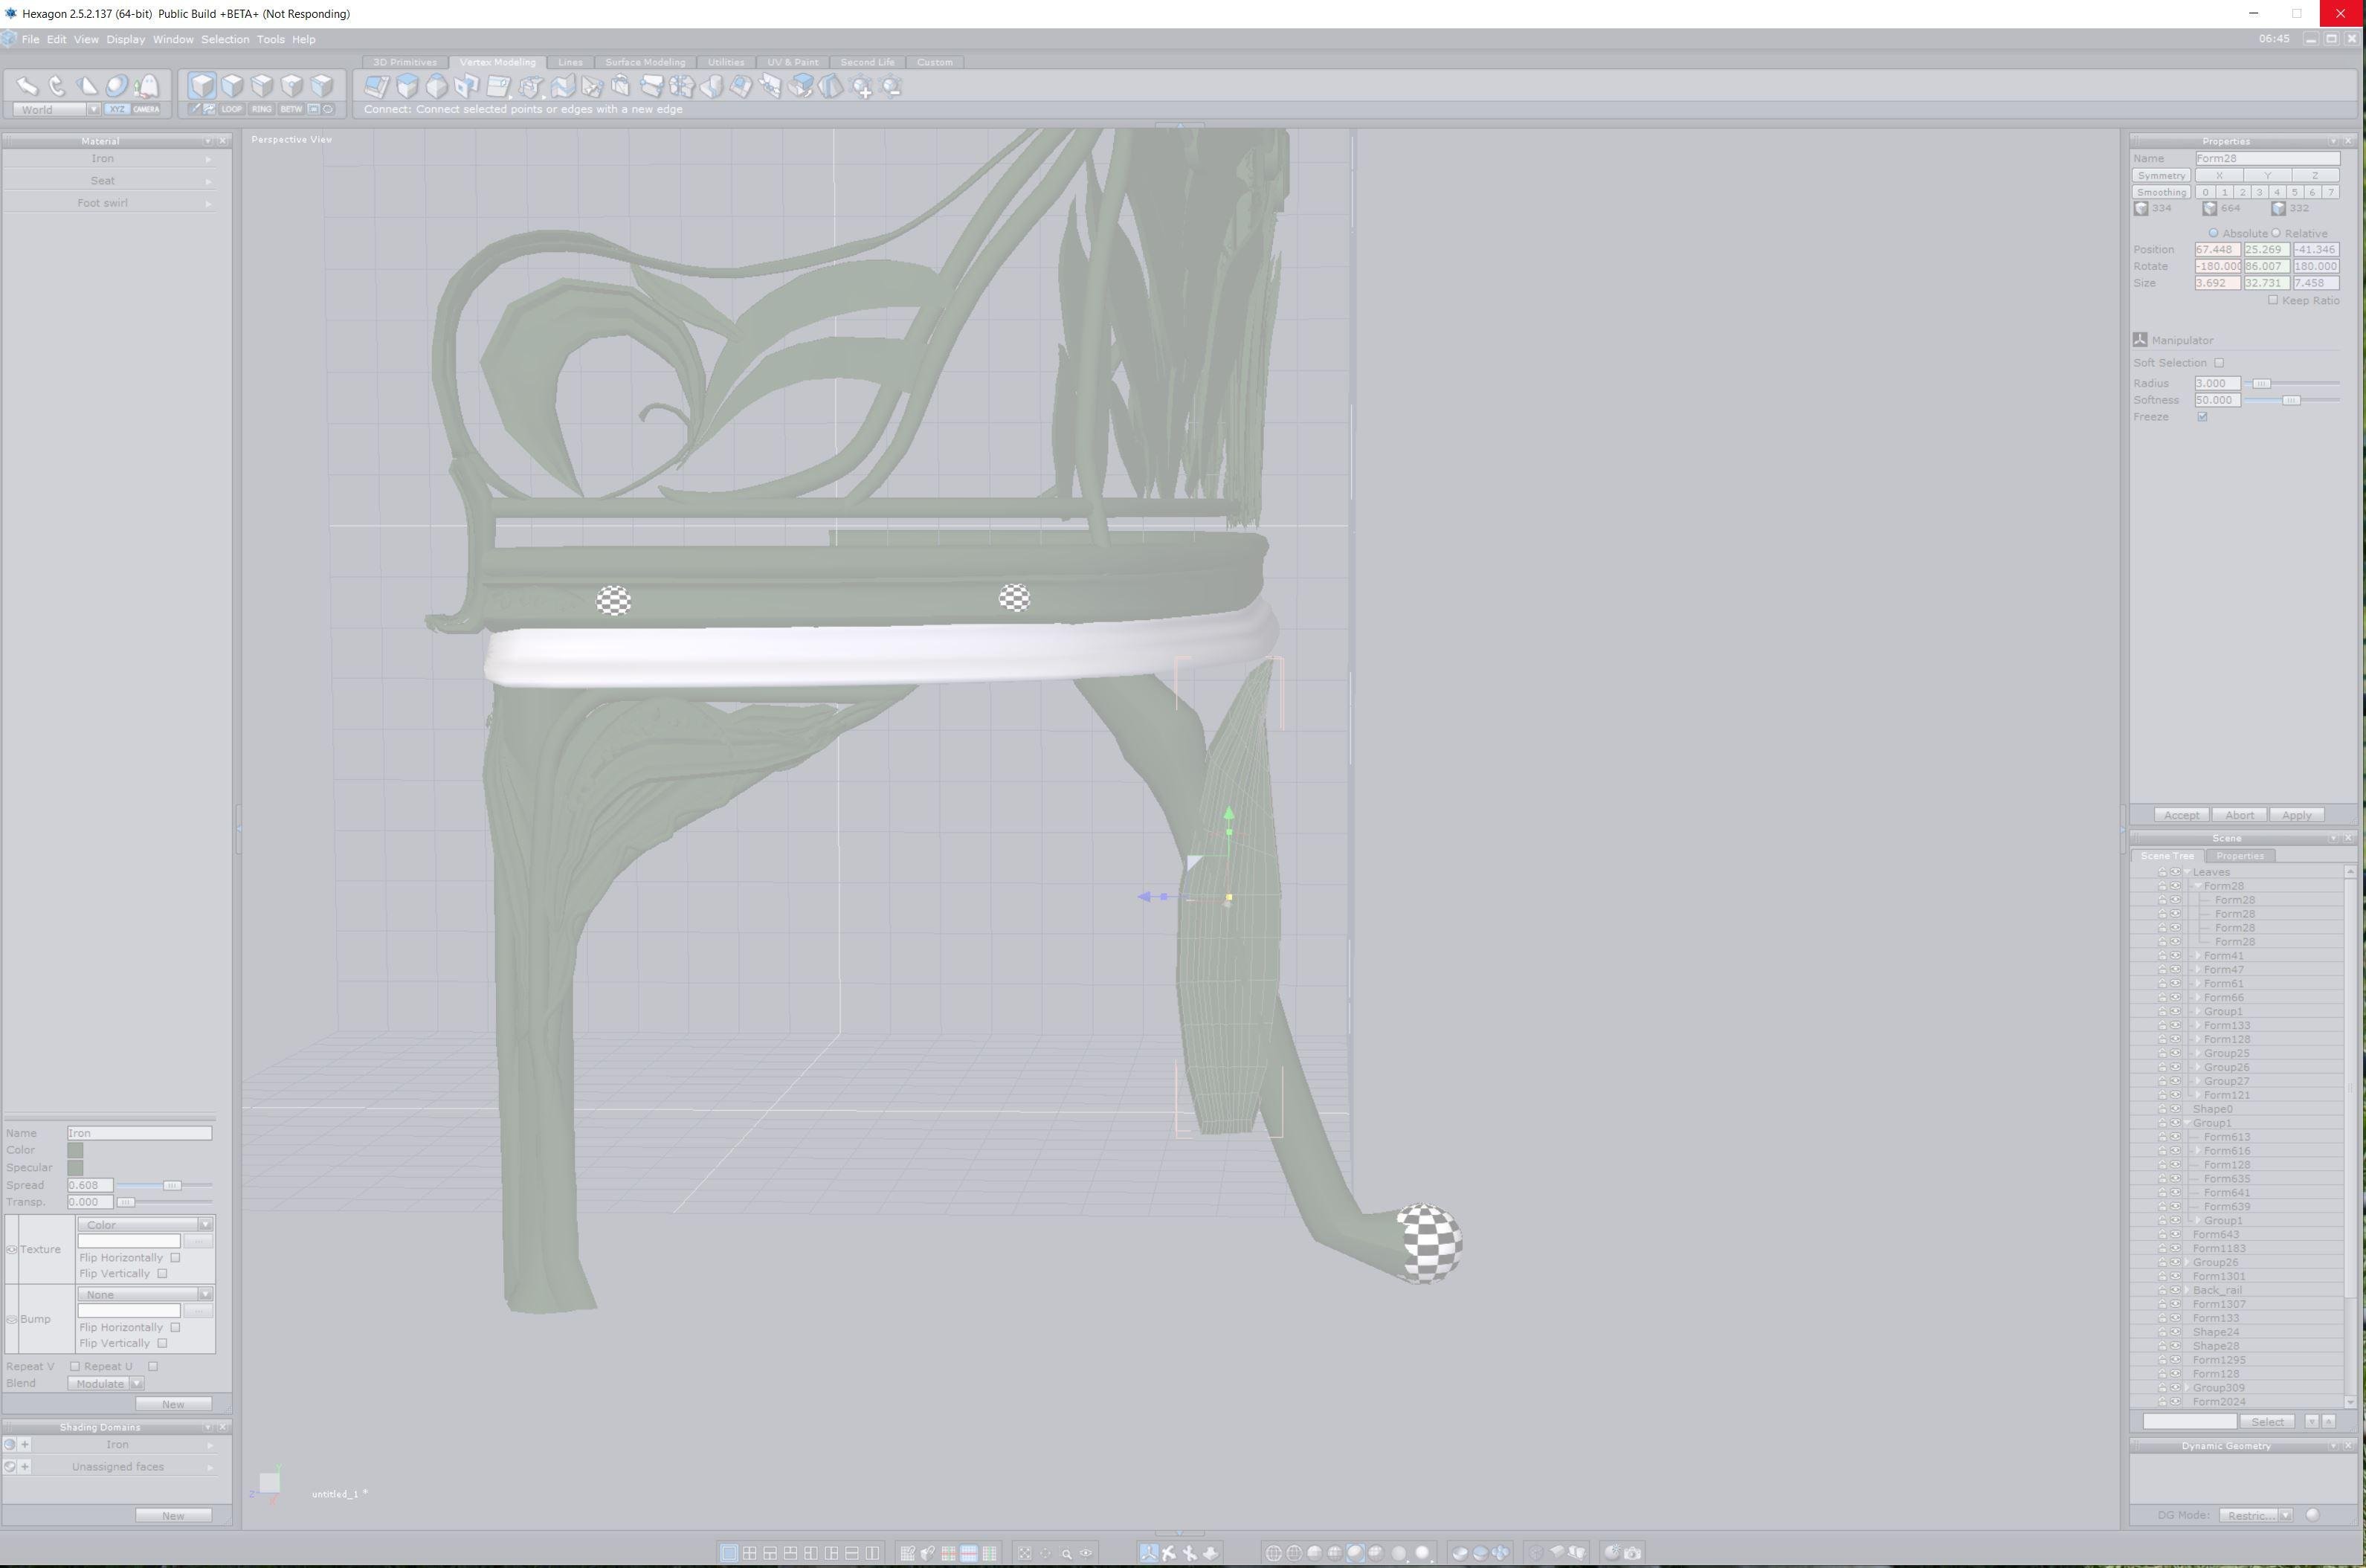
Task: Enable the Soft Selection checkbox
Action: [2219, 363]
